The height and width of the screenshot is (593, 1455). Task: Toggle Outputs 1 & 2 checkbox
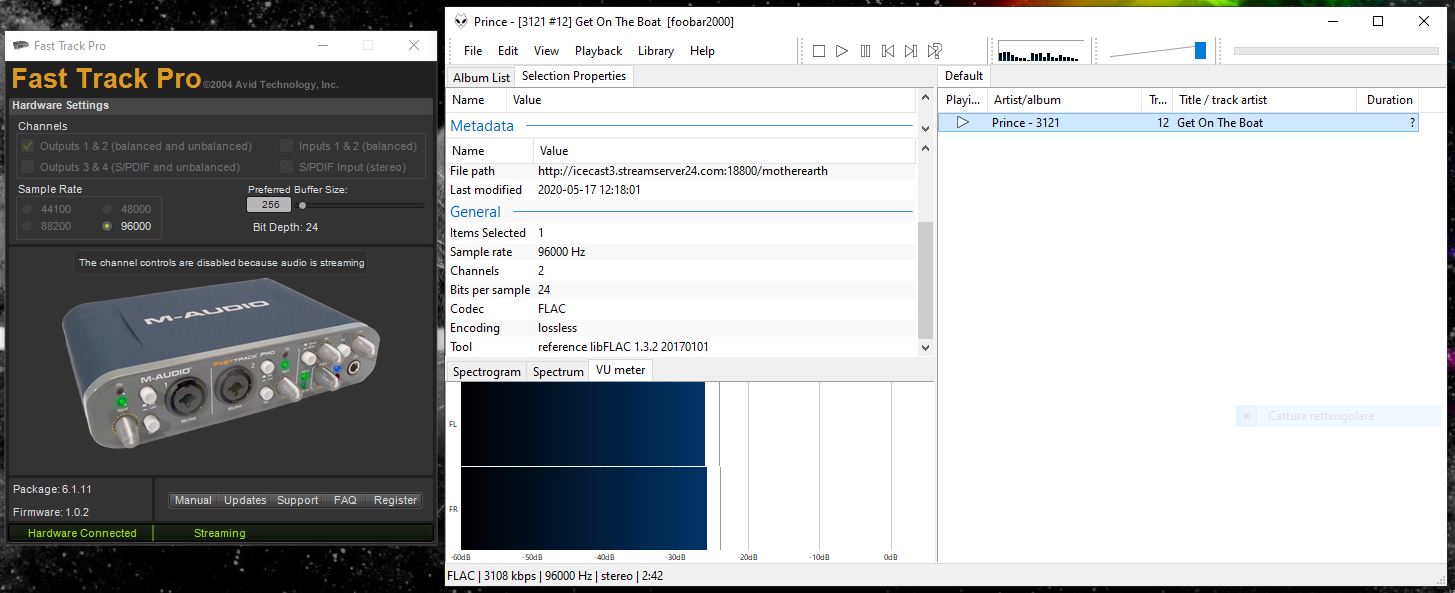[x=28, y=146]
